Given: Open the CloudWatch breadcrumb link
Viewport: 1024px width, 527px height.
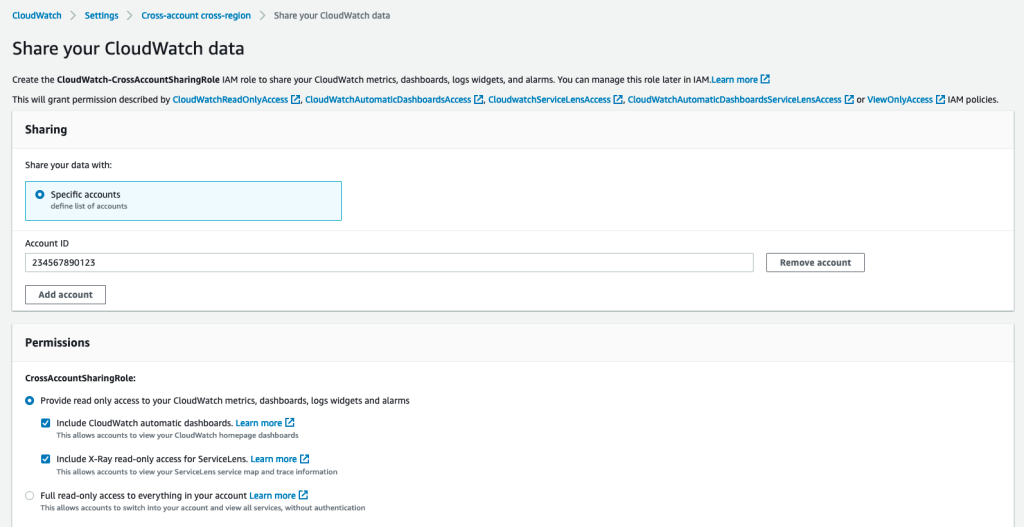Looking at the screenshot, I should click(37, 15).
